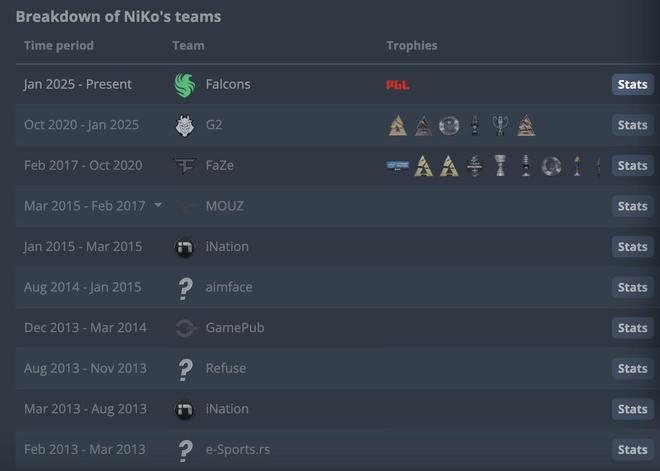Viewport: 660px width, 471px height.
Task: Click the Time period column header
Action: tap(59, 45)
